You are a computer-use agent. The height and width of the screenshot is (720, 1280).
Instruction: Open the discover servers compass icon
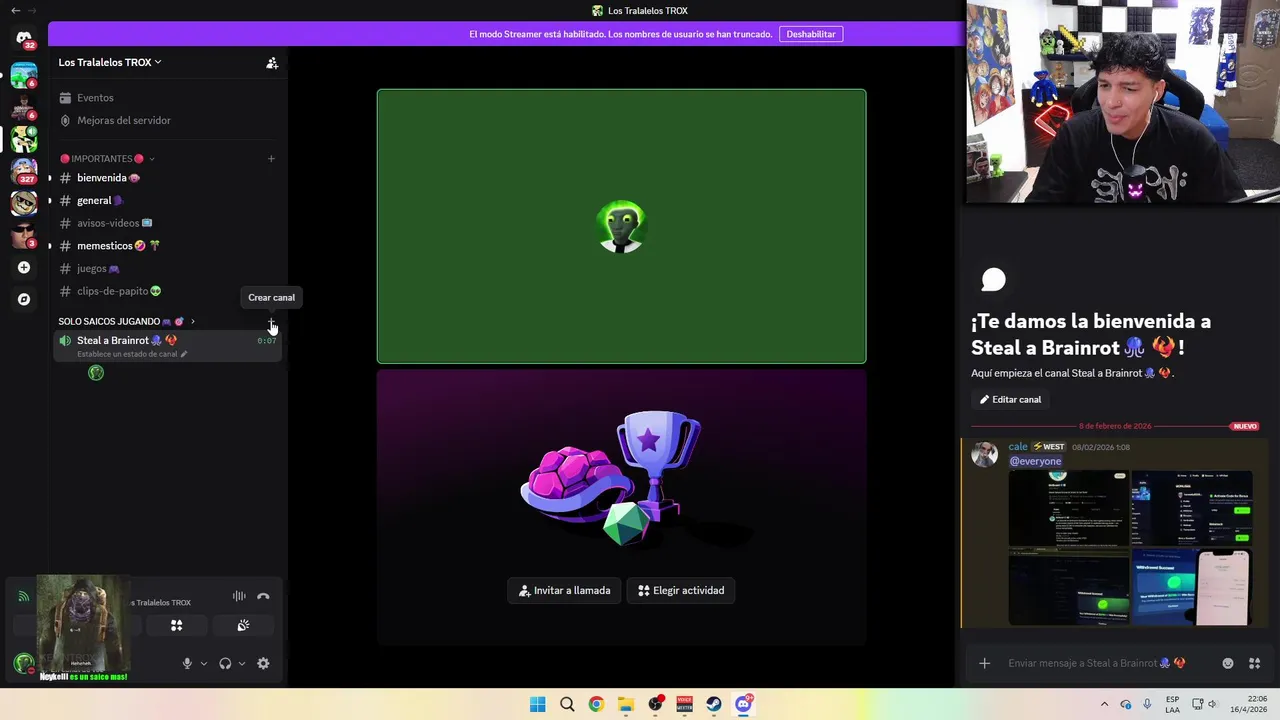[24, 299]
